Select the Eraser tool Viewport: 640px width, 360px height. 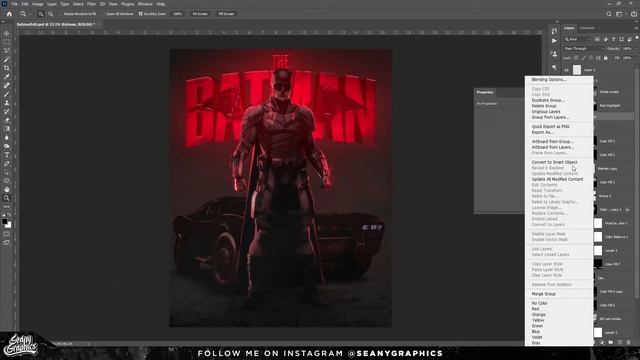[7, 120]
